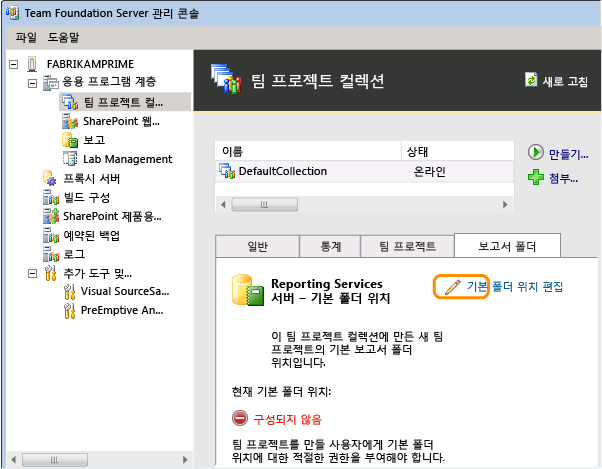Select SharePoint 제품용... tree item
The height and width of the screenshot is (469, 602).
coord(112,216)
